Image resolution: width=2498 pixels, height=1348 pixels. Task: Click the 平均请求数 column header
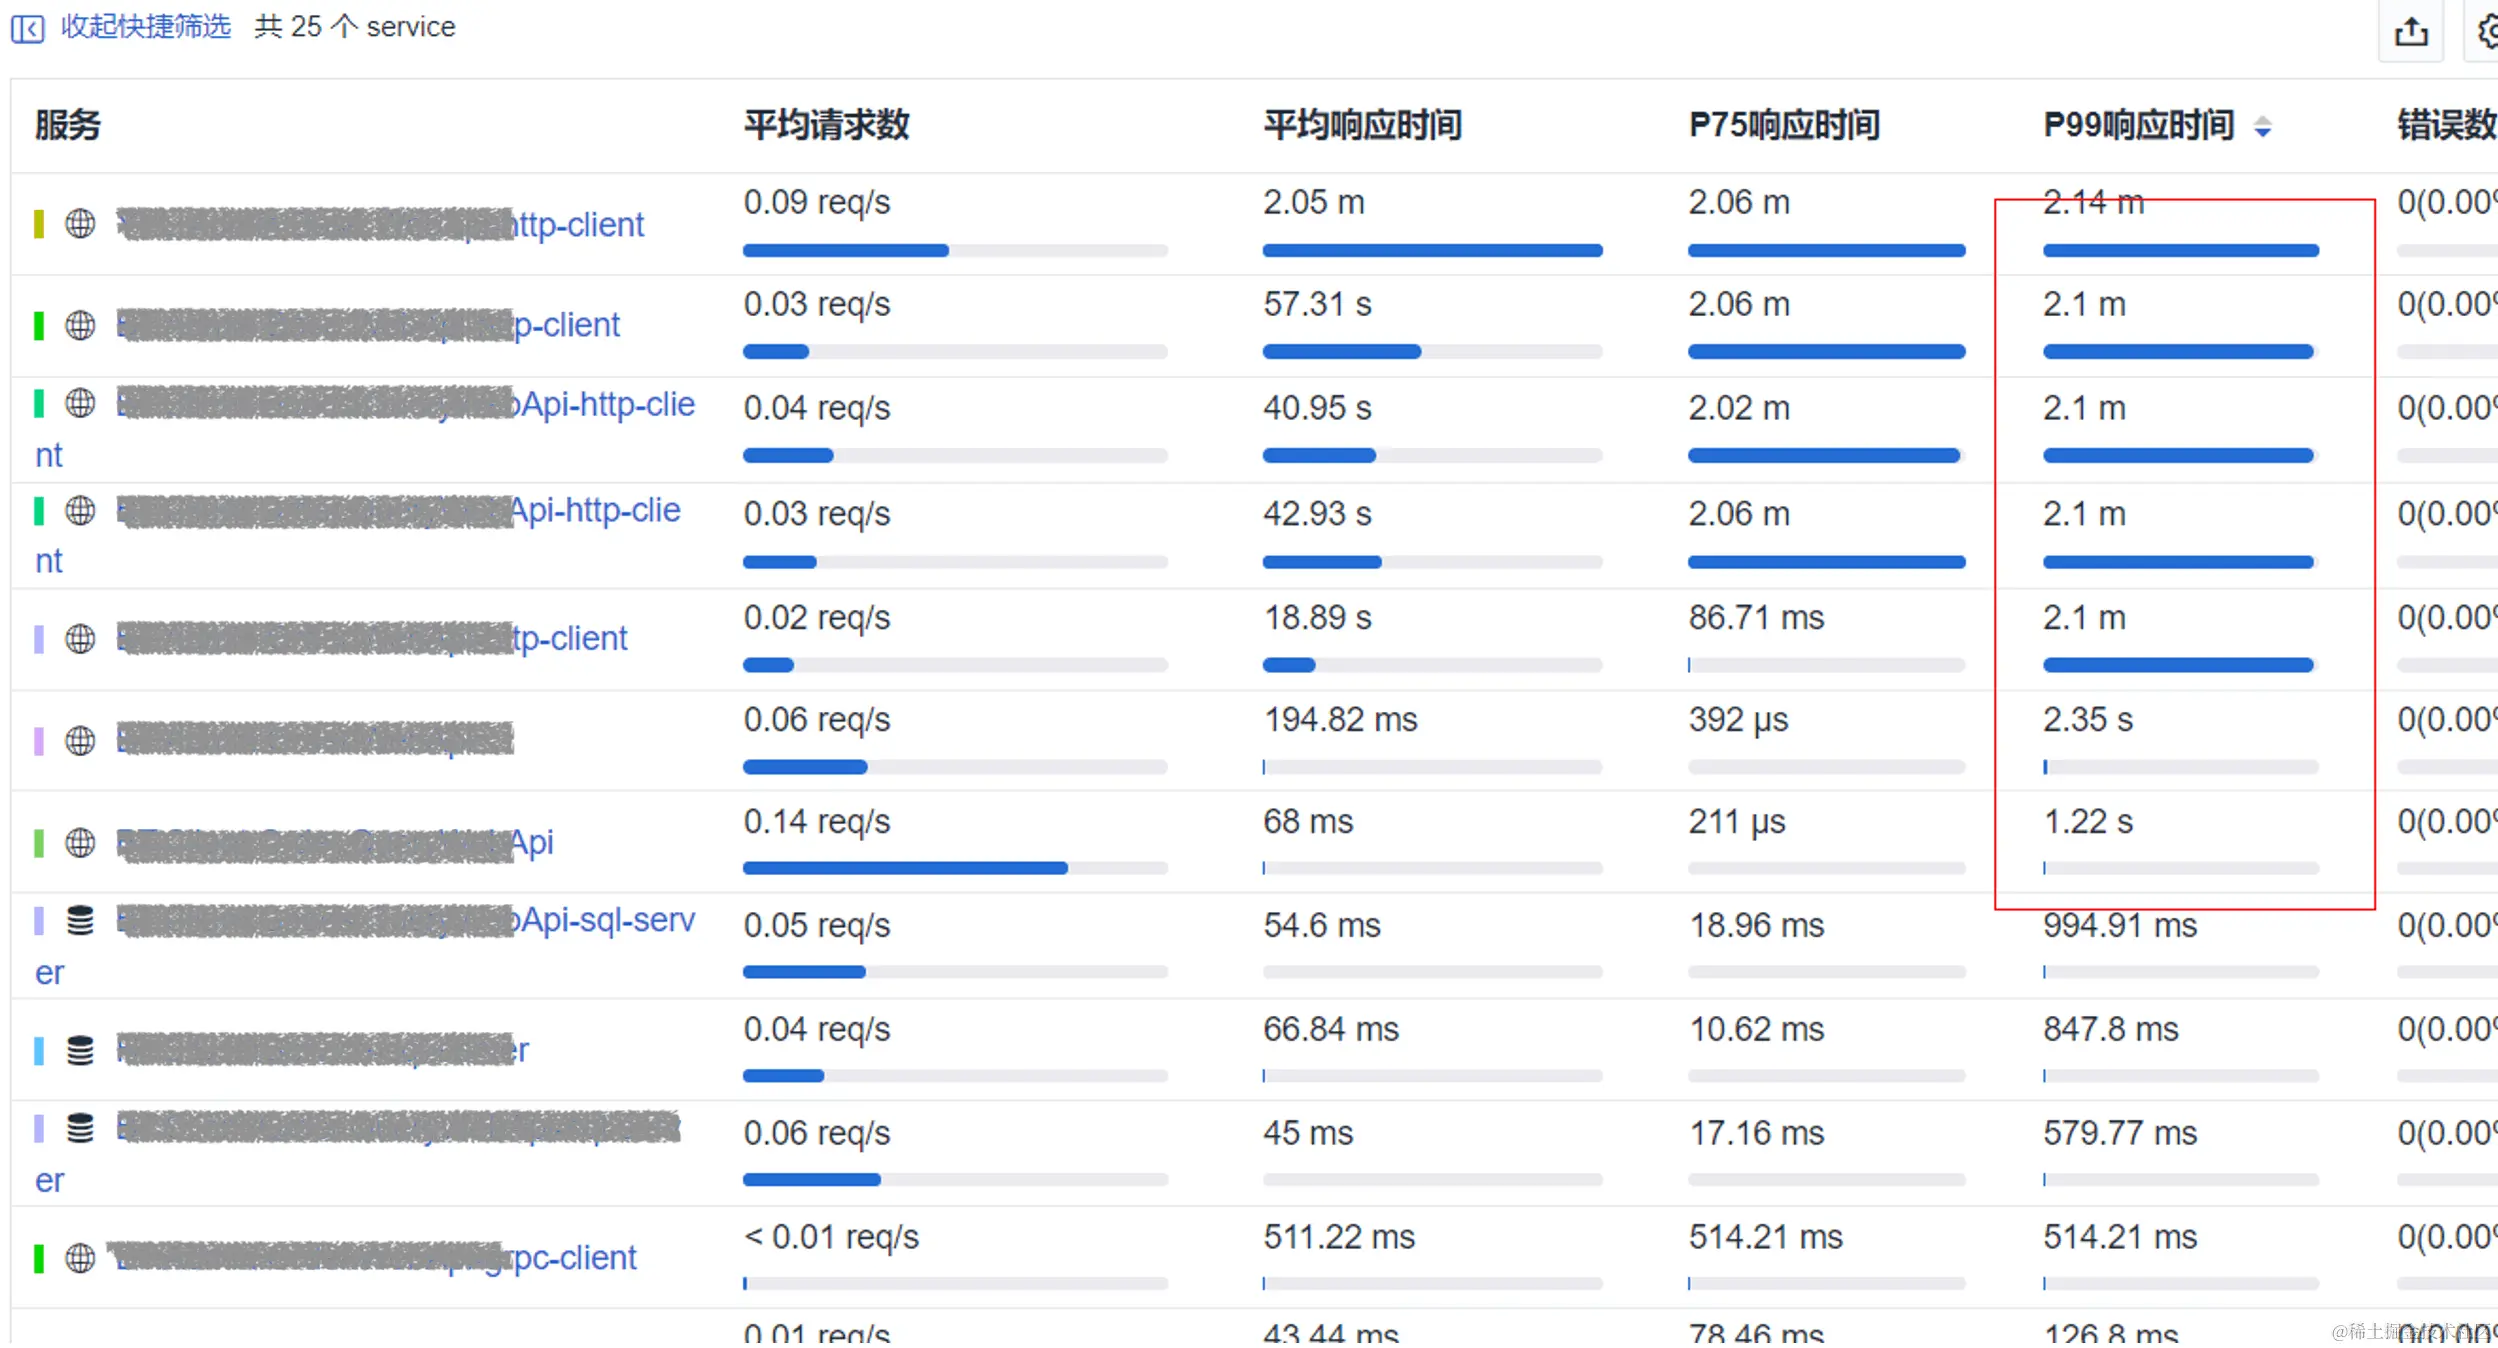(826, 125)
